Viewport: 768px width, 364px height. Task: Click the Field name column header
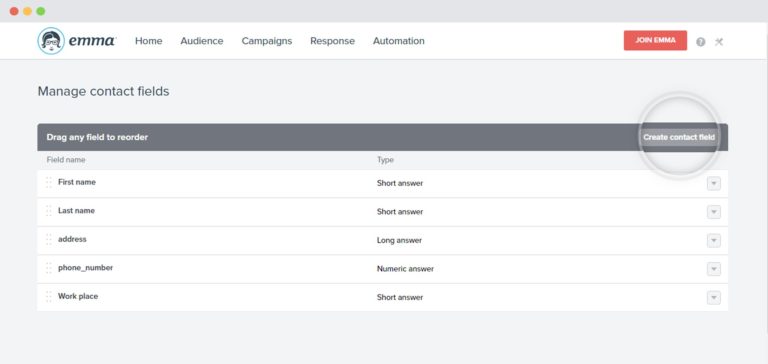66,160
